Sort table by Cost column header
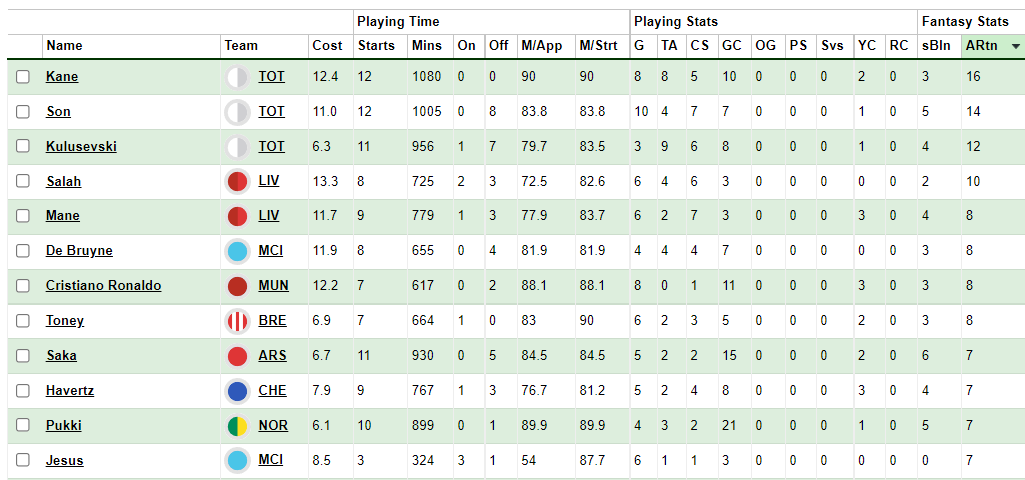The image size is (1025, 480). tap(327, 46)
